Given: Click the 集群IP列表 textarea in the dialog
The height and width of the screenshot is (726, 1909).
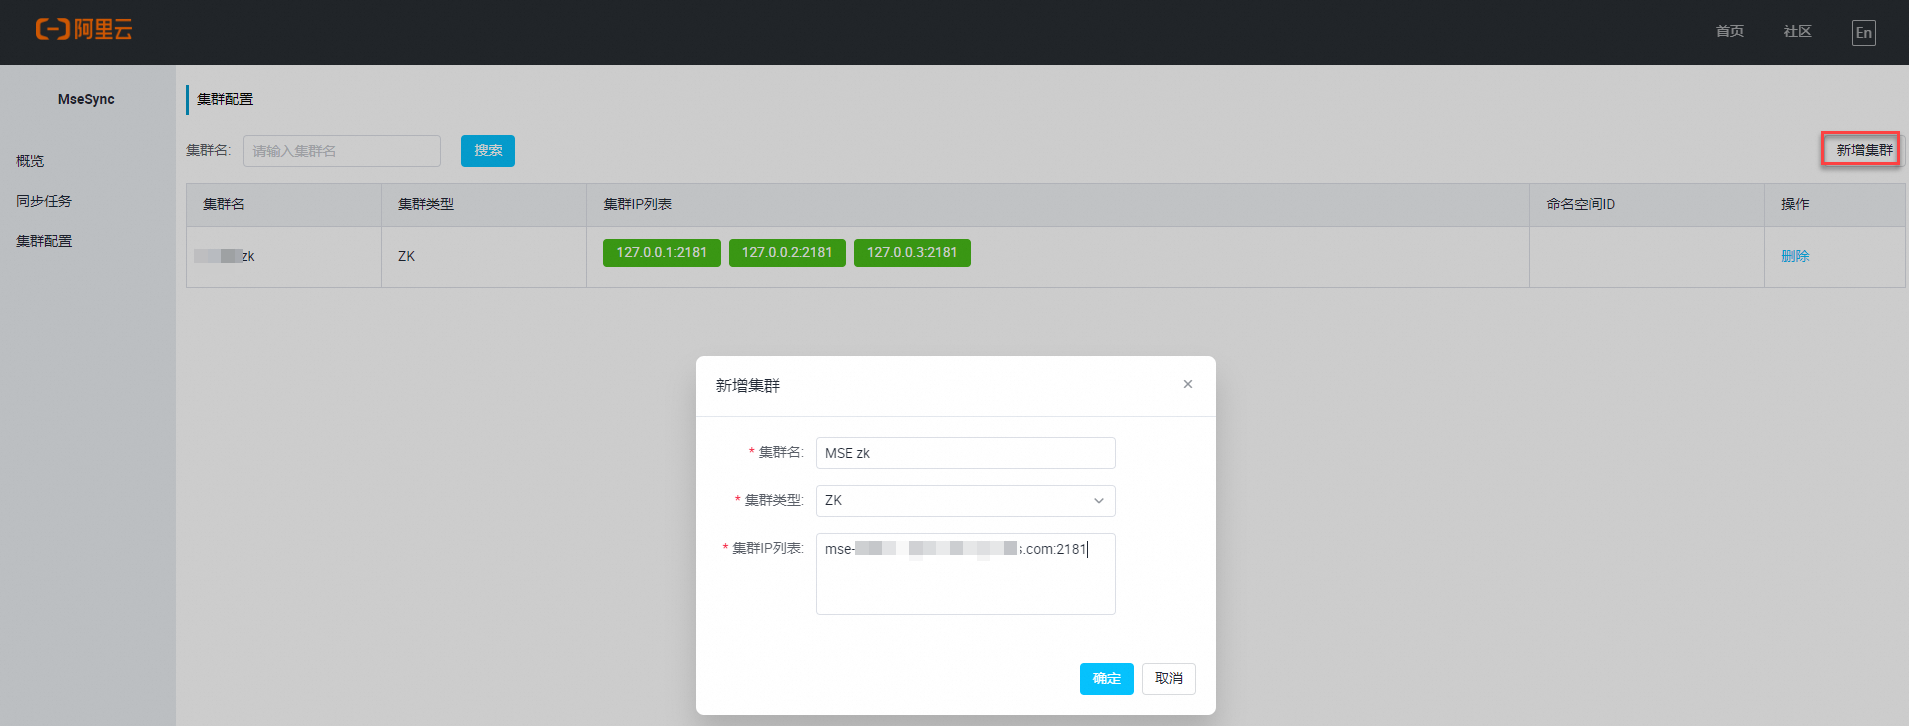Looking at the screenshot, I should tap(965, 574).
